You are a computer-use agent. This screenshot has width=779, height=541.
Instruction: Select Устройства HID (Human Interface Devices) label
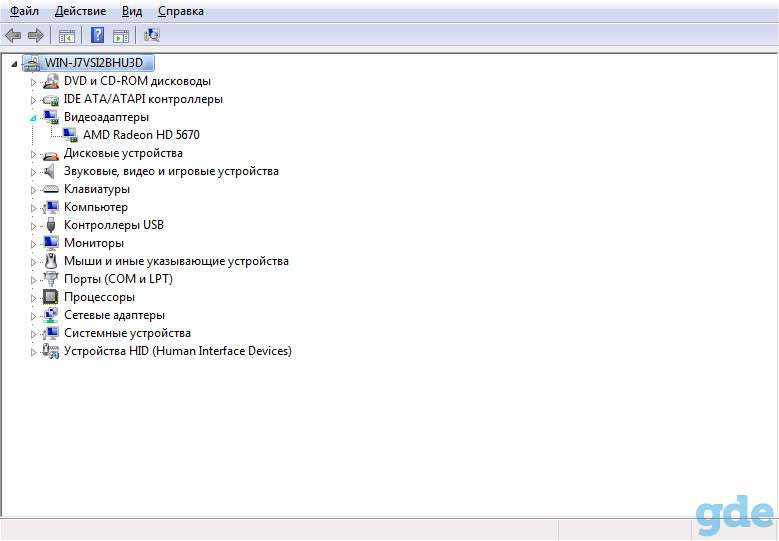pyautogui.click(x=178, y=351)
